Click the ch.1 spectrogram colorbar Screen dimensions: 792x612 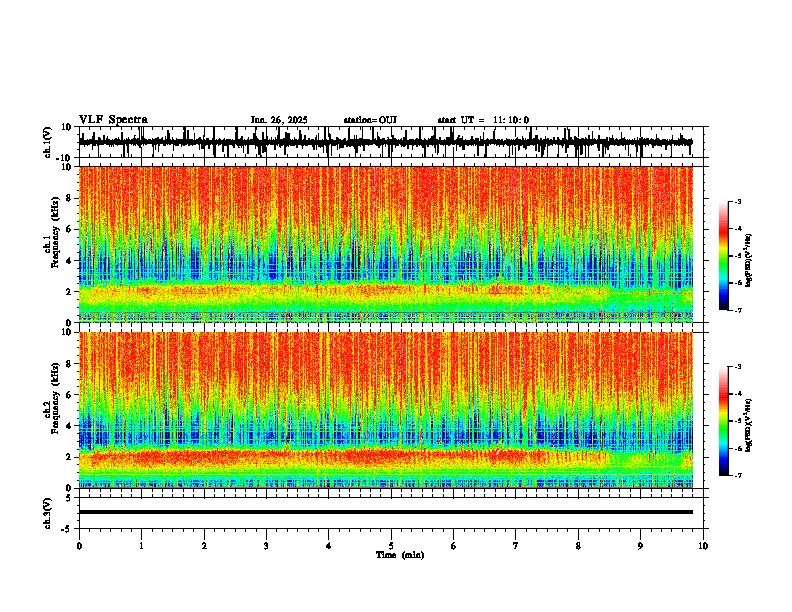(723, 256)
